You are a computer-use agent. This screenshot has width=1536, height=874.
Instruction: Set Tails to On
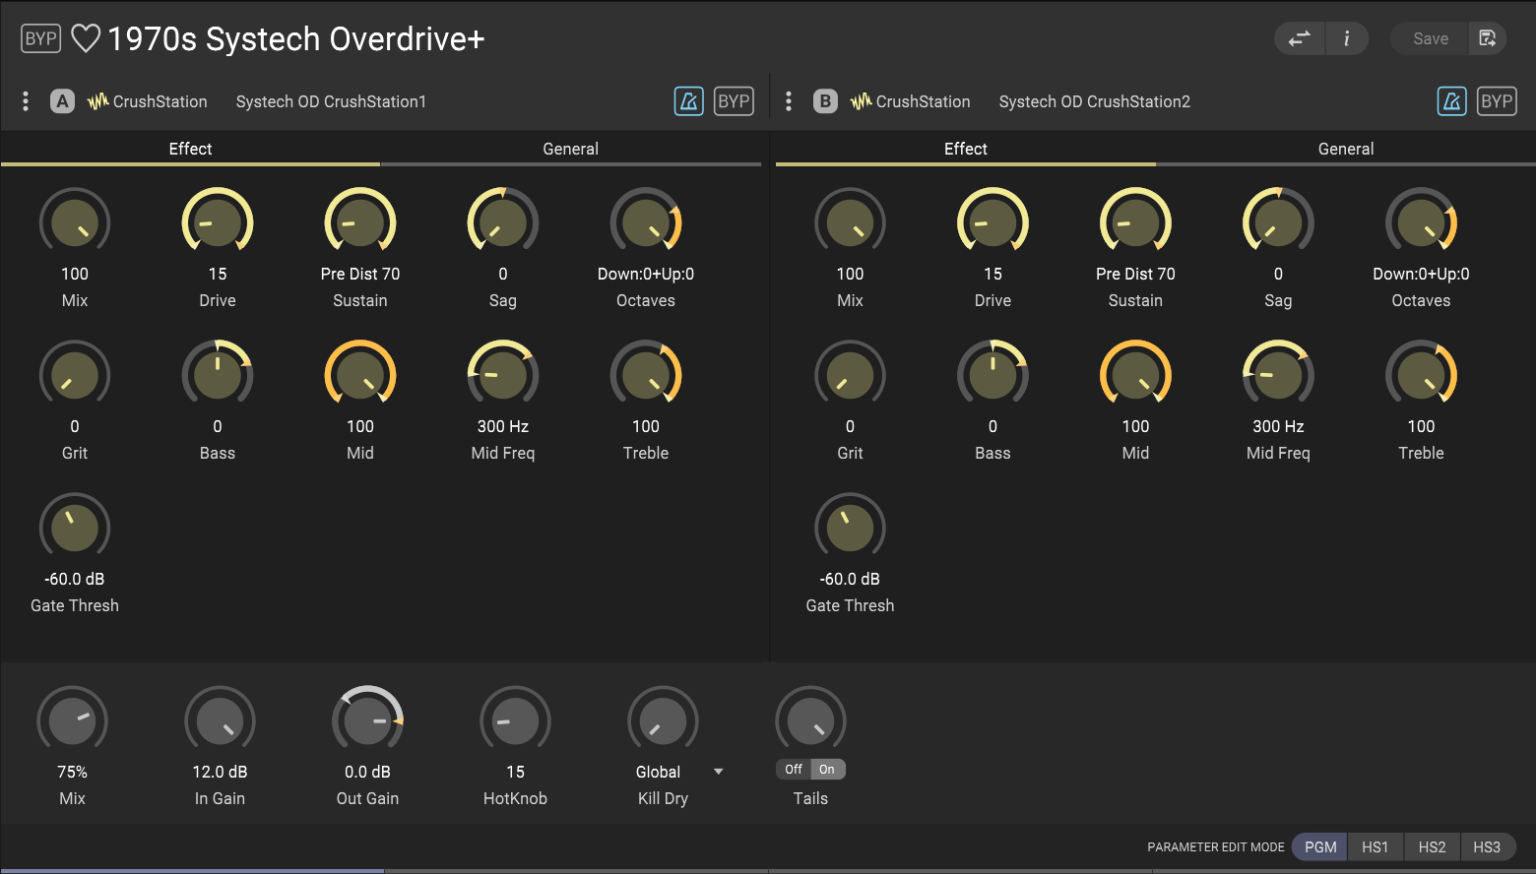click(827, 769)
